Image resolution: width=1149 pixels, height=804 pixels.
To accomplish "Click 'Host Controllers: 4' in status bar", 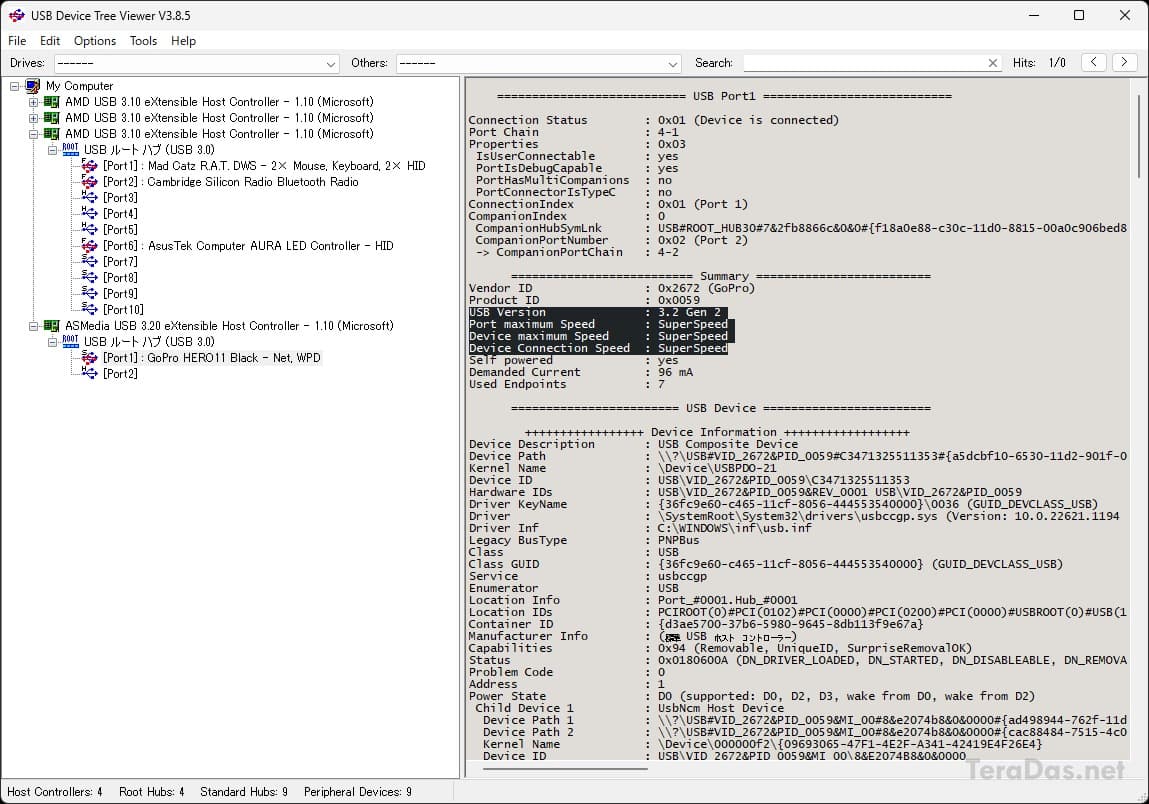I will pyautogui.click(x=54, y=792).
